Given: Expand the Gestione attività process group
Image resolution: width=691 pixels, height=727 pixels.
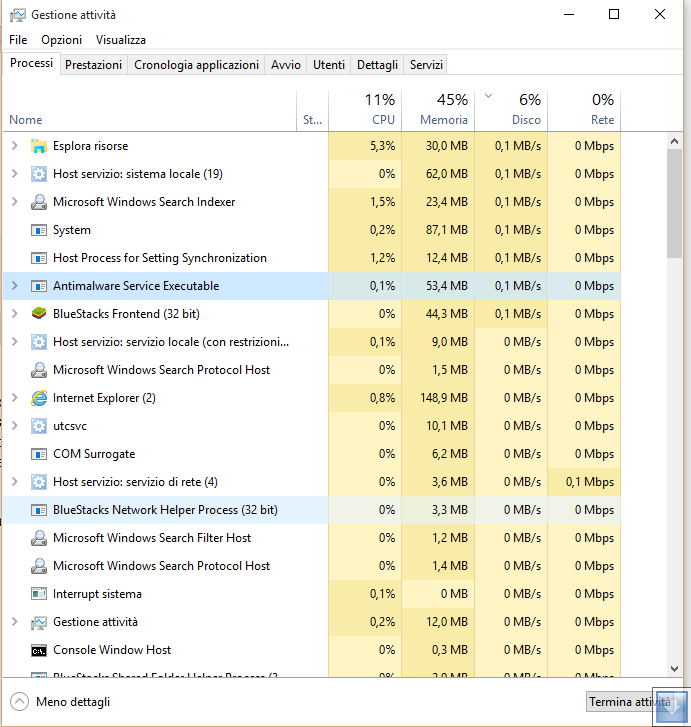Looking at the screenshot, I should tap(14, 622).
